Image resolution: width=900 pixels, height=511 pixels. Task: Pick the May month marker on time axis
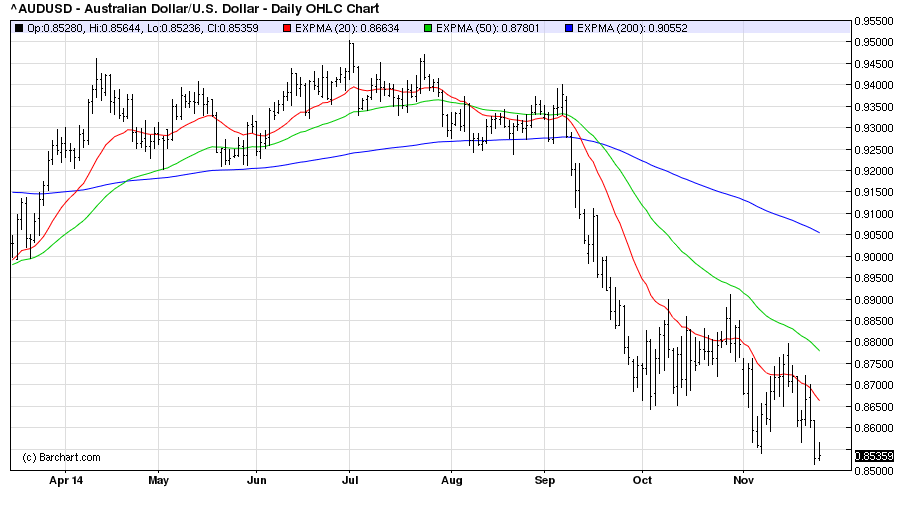pos(159,479)
